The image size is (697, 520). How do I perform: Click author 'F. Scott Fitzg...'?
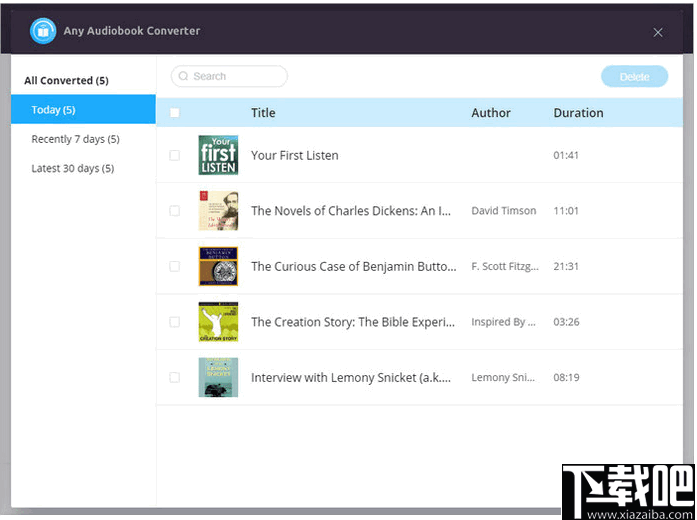[x=505, y=266]
